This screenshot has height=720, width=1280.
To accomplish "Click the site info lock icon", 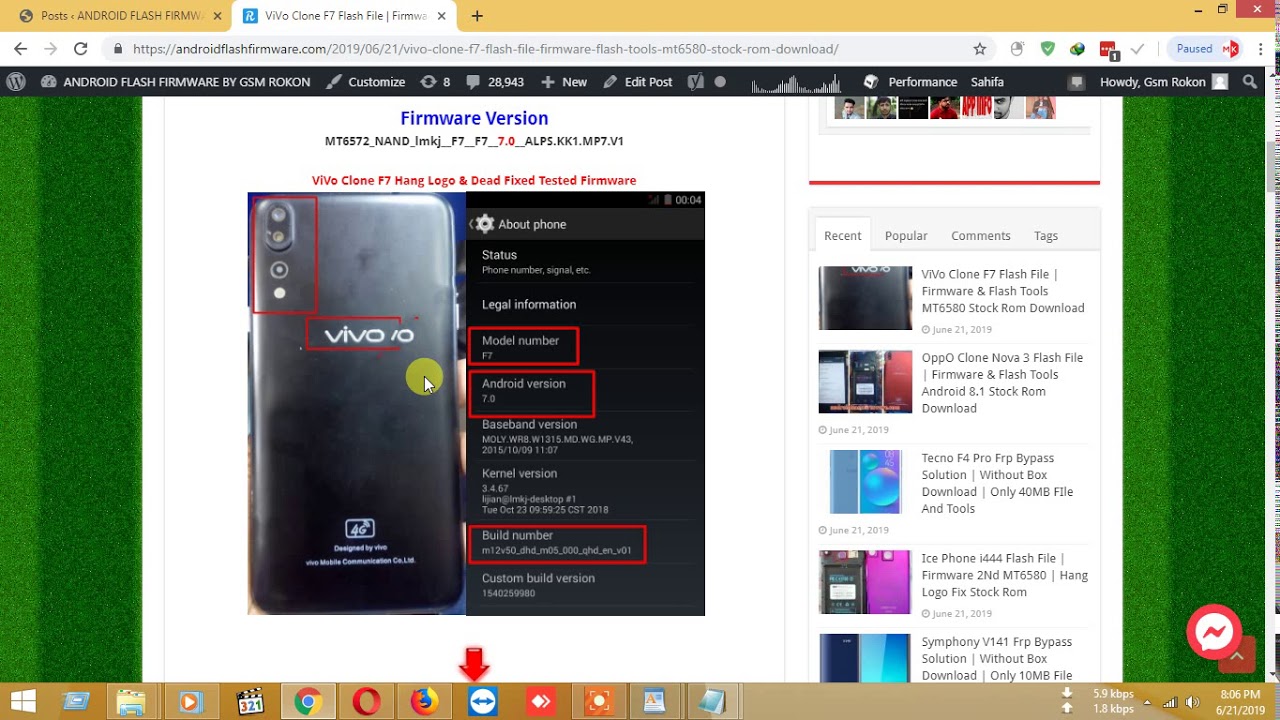I will click(118, 48).
